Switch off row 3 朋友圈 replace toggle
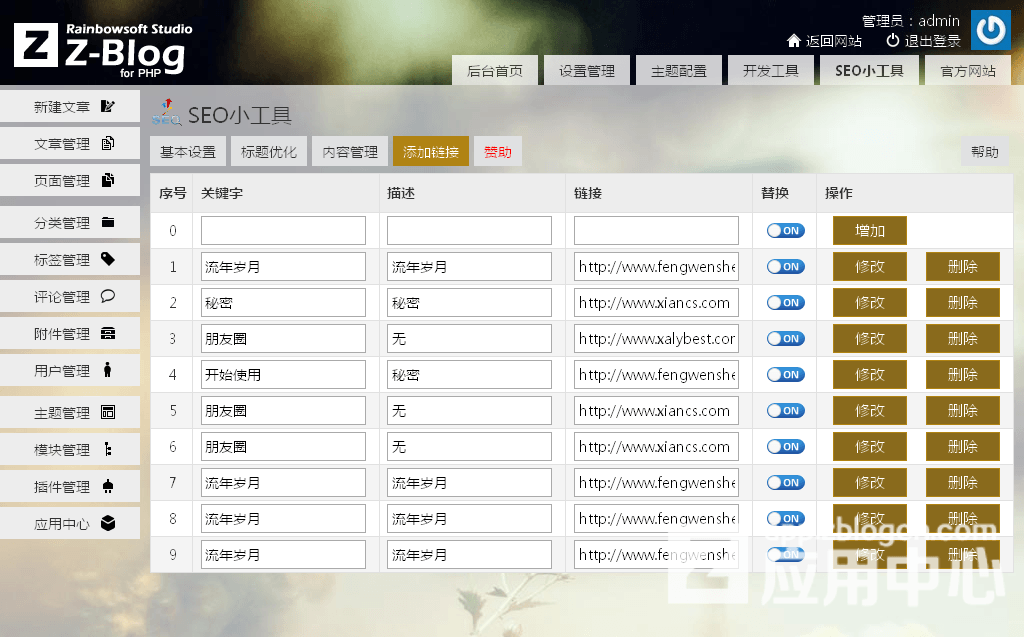This screenshot has width=1024, height=637. [784, 338]
